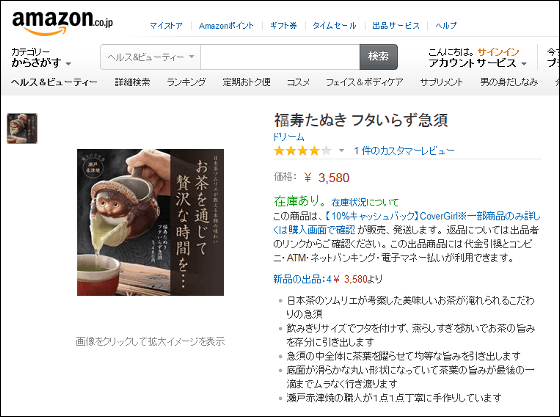Select the コスメ navigation tab
Image resolution: width=560 pixels, height=417 pixels.
point(298,82)
